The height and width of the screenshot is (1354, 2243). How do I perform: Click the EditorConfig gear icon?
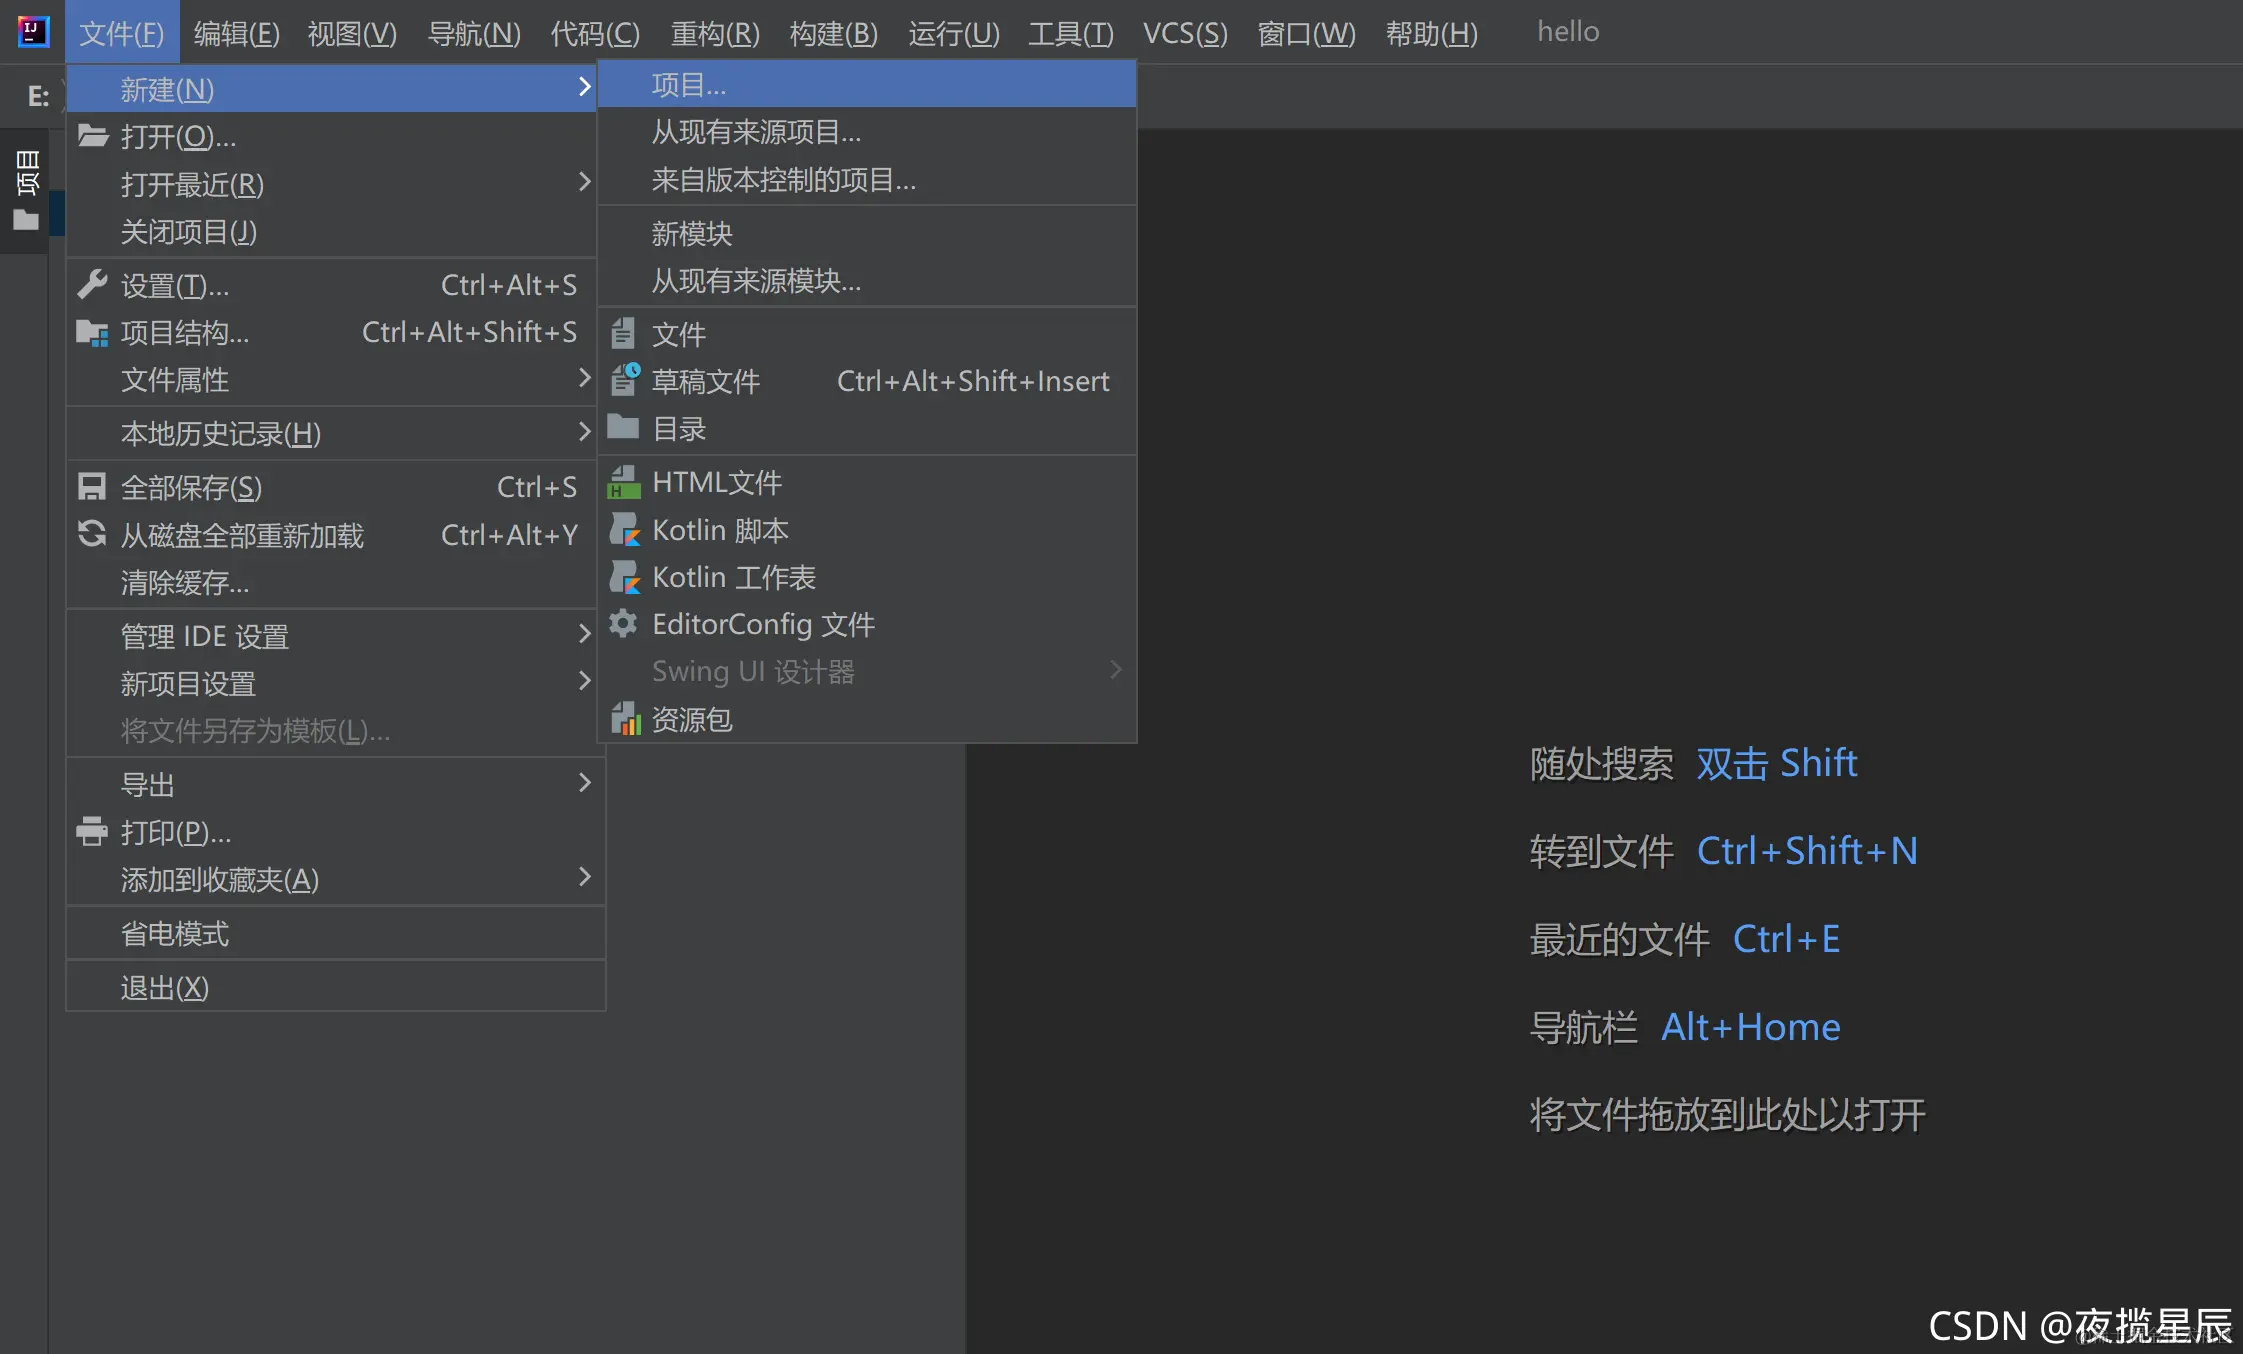[624, 624]
